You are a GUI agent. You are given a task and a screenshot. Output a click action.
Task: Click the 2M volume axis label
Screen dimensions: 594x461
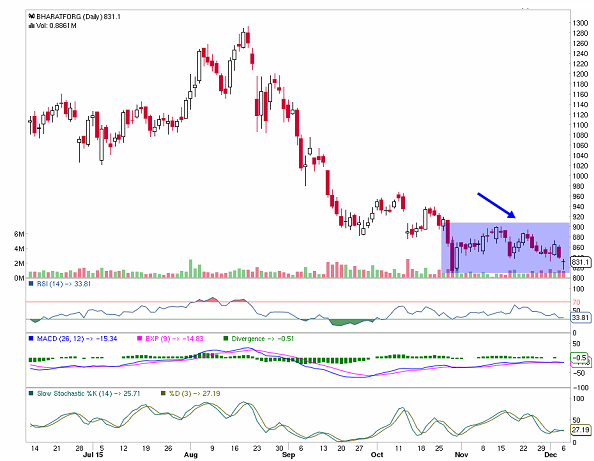pyautogui.click(x=19, y=264)
